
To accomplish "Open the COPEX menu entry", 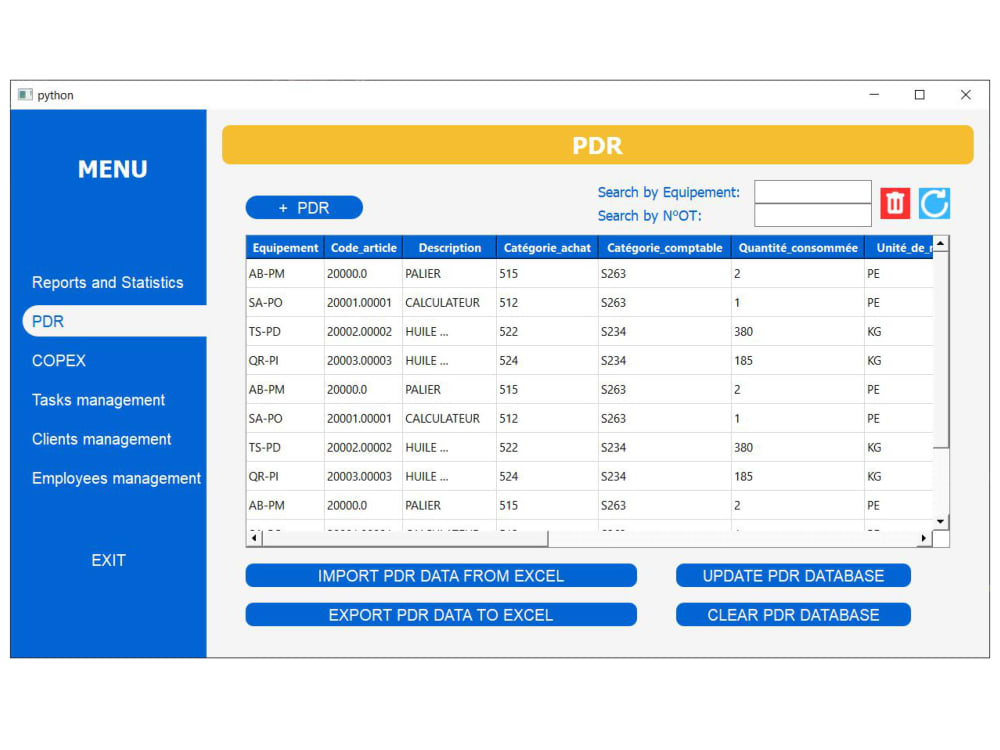I will click(x=59, y=360).
